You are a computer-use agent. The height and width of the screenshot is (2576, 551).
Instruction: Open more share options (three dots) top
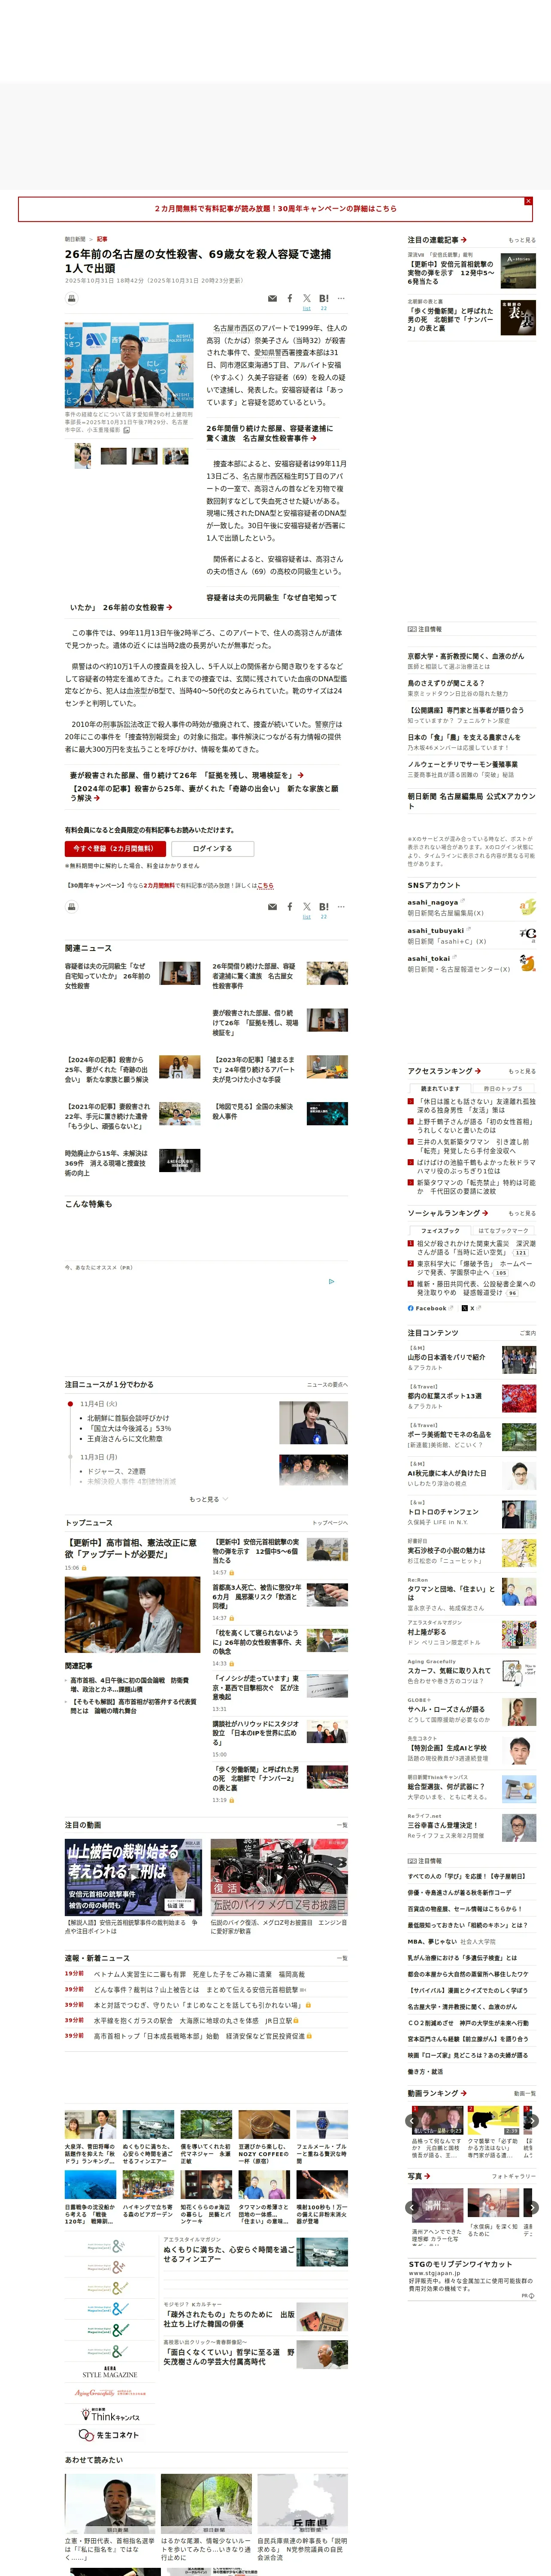click(x=341, y=298)
